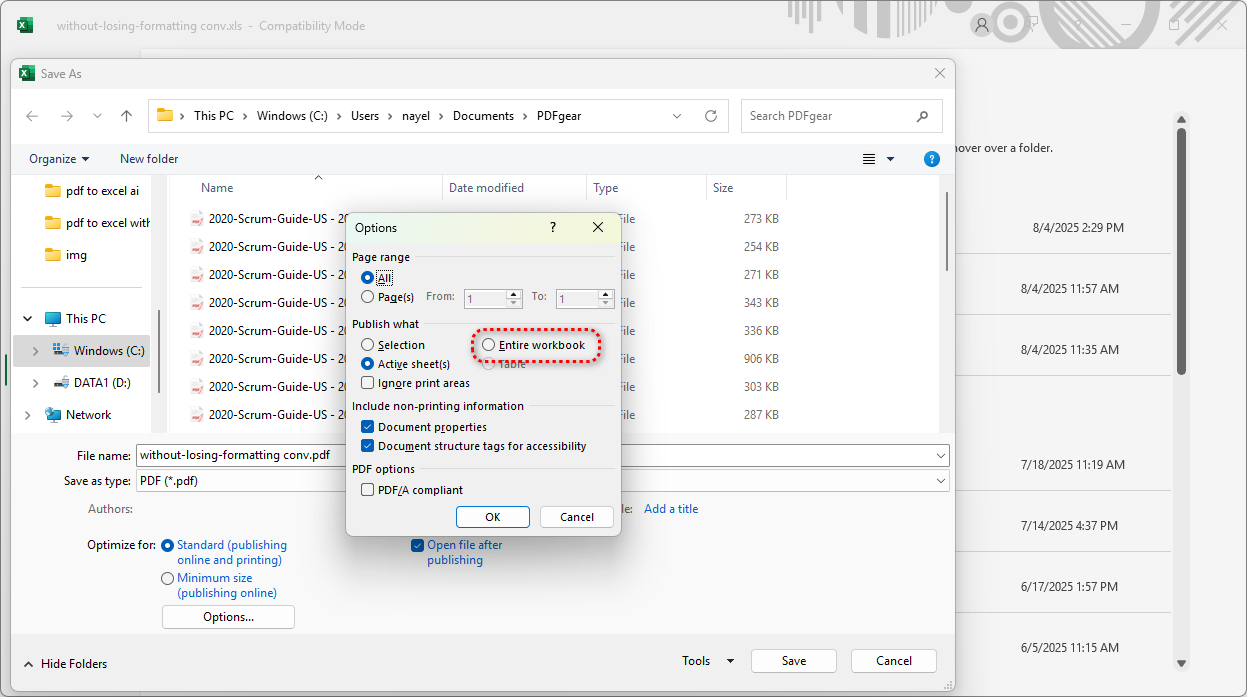Refresh the PDFgear folder listing
The height and width of the screenshot is (697, 1247).
point(711,116)
